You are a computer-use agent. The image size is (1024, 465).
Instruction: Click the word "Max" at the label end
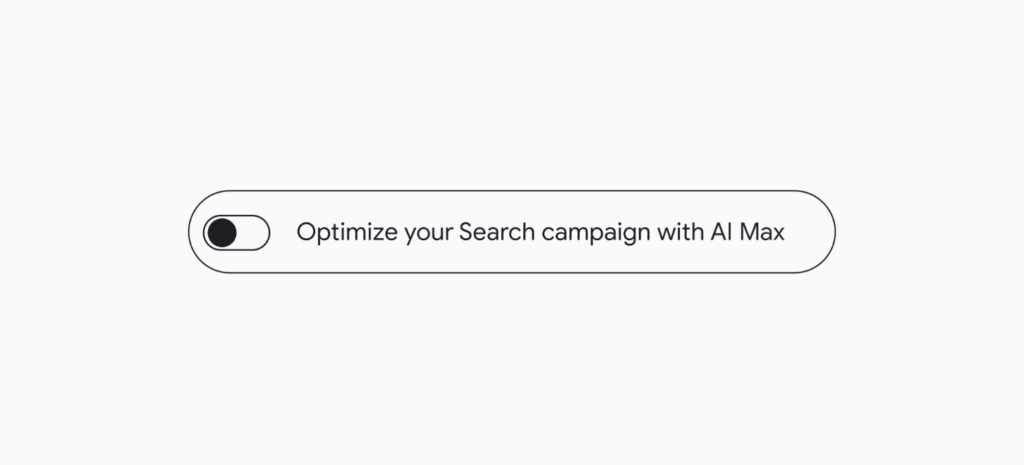click(762, 232)
